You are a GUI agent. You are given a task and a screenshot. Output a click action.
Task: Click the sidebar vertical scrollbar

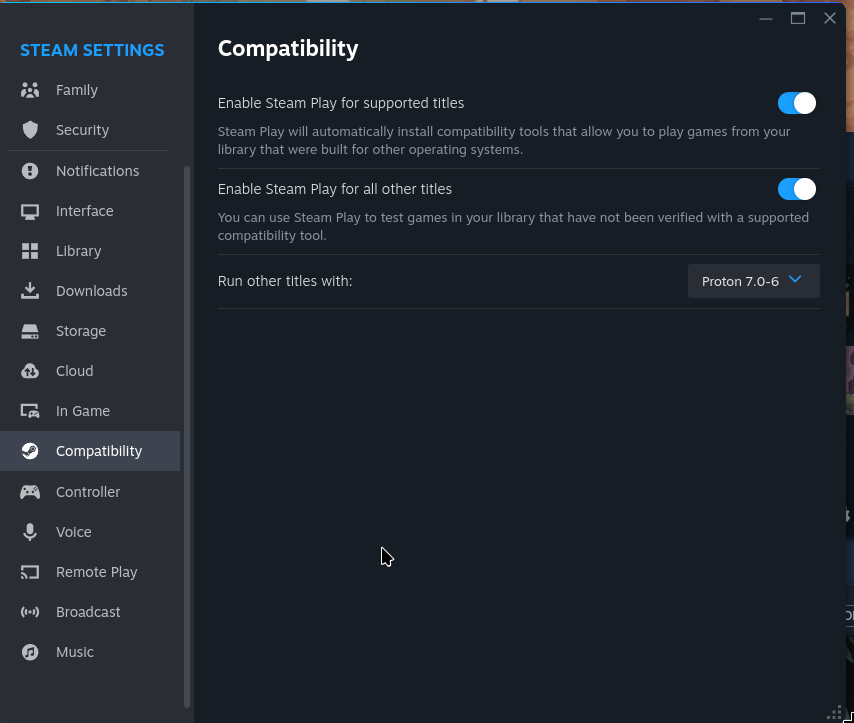click(187, 430)
